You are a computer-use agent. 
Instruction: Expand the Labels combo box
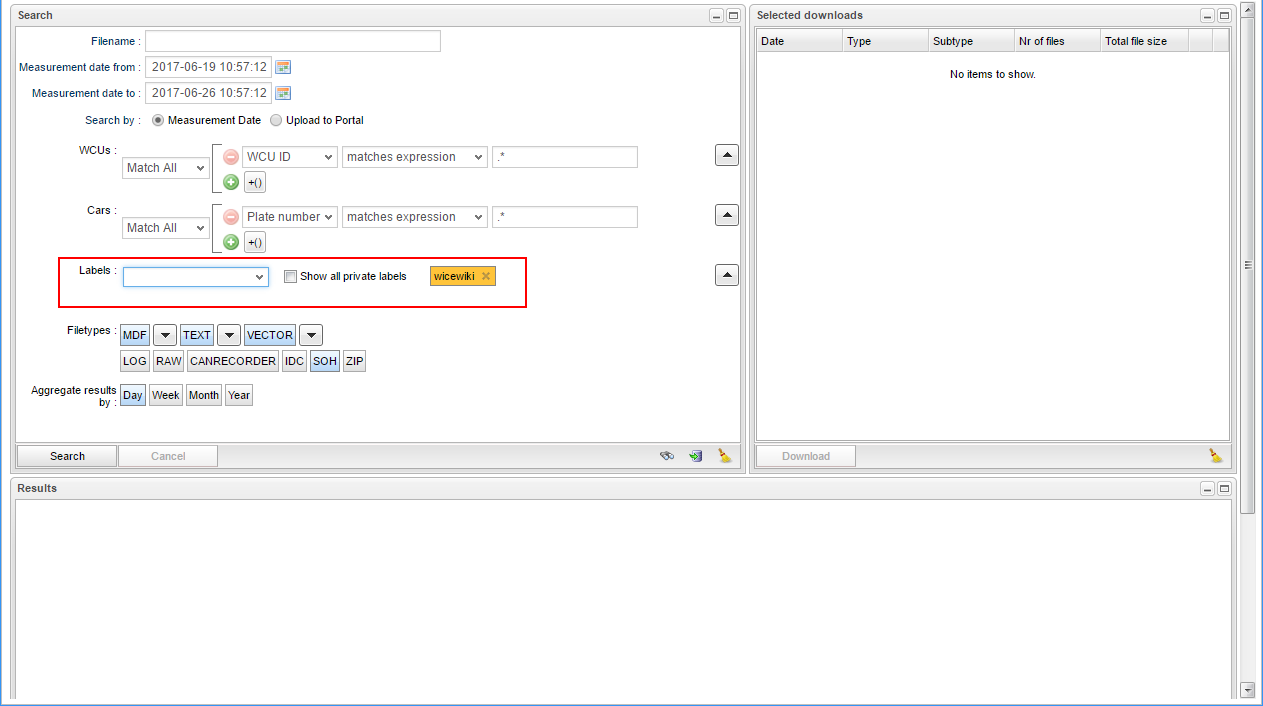(x=259, y=277)
